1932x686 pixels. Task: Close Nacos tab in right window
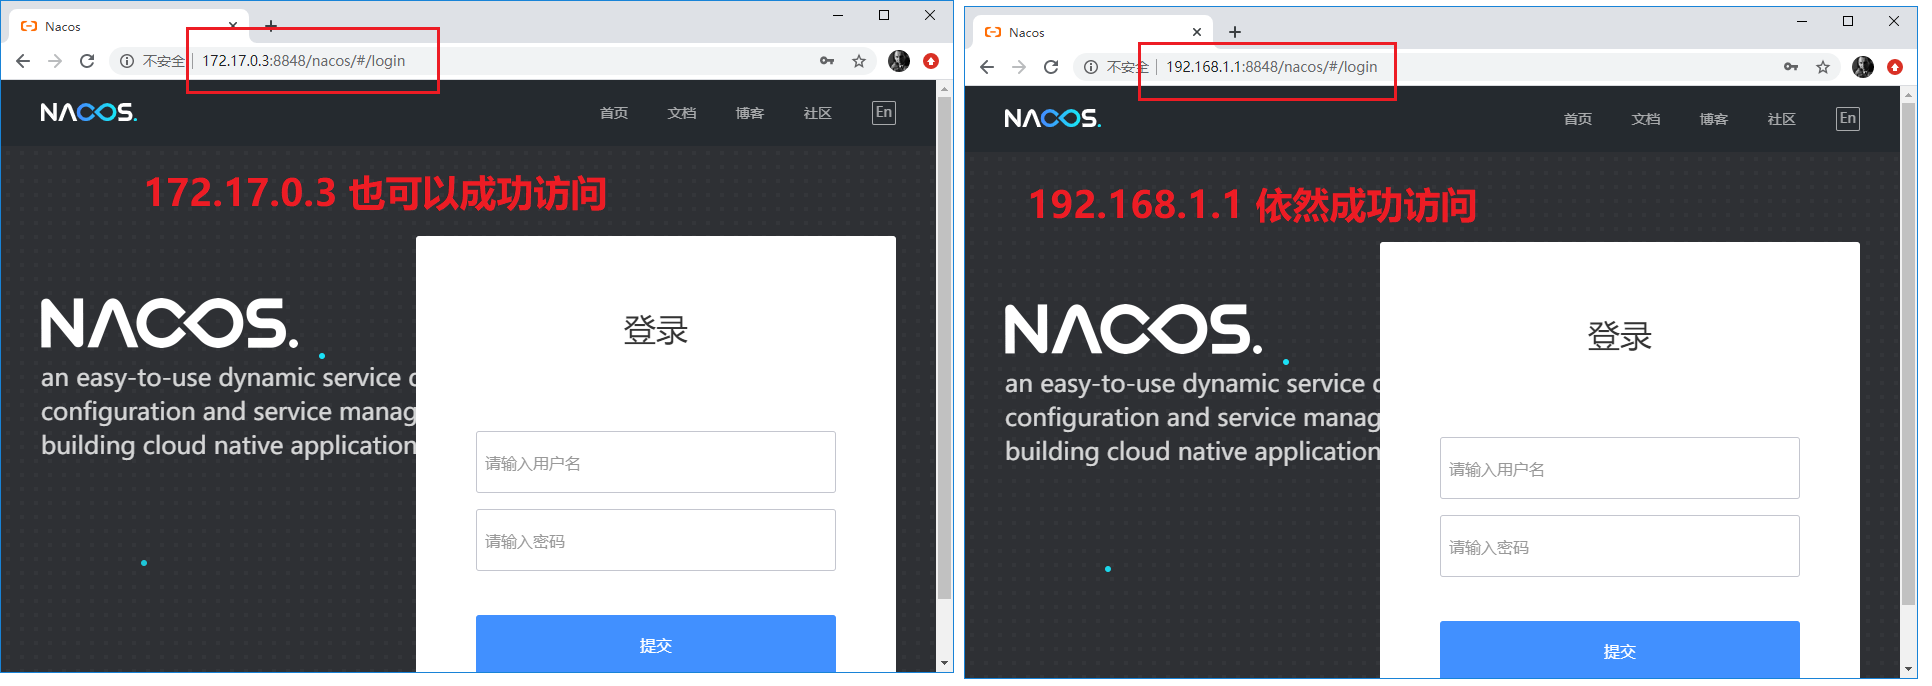pyautogui.click(x=1197, y=32)
